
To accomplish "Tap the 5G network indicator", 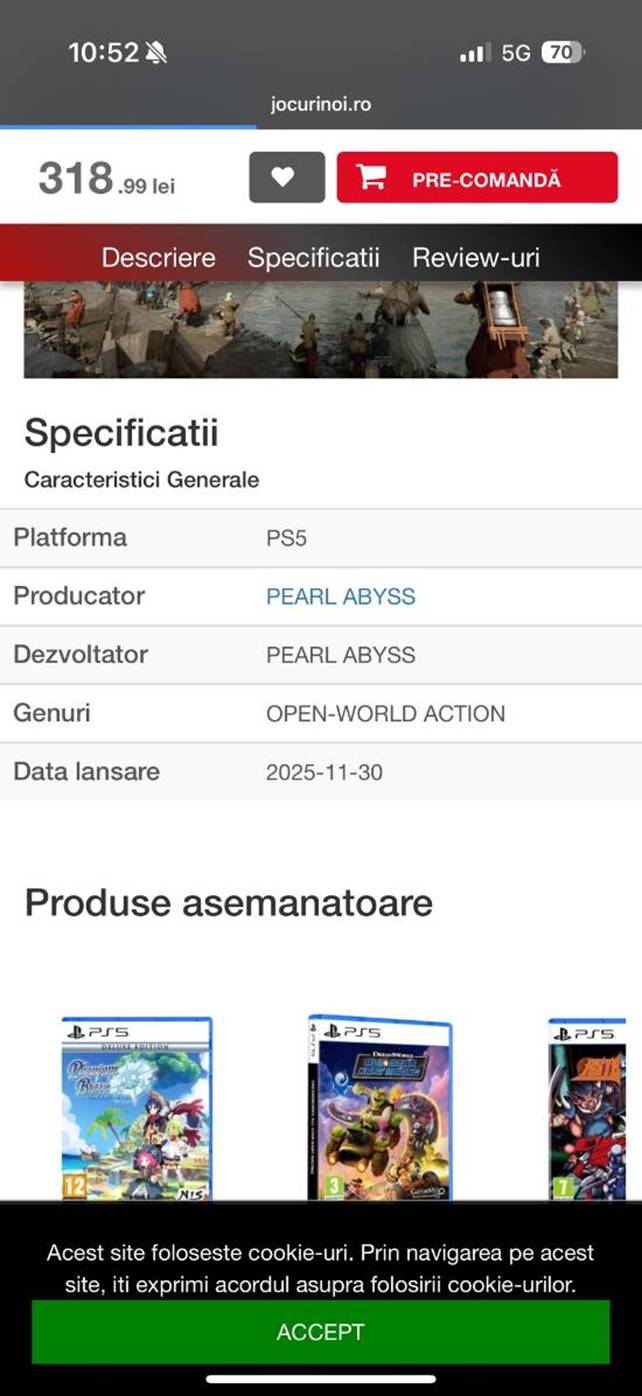I will pos(516,53).
